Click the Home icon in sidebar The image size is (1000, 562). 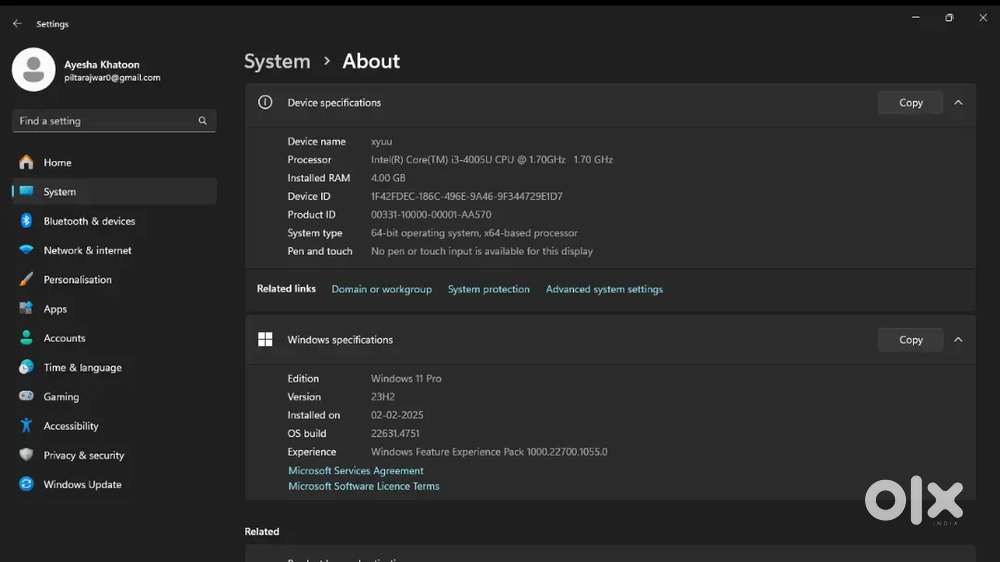pyautogui.click(x=26, y=162)
